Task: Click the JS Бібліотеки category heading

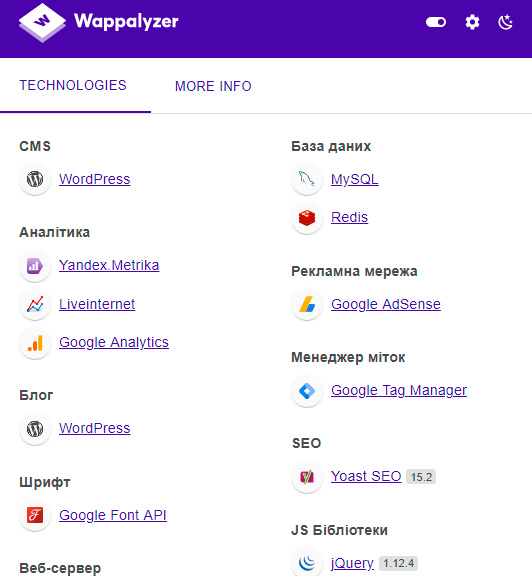Action: point(339,530)
